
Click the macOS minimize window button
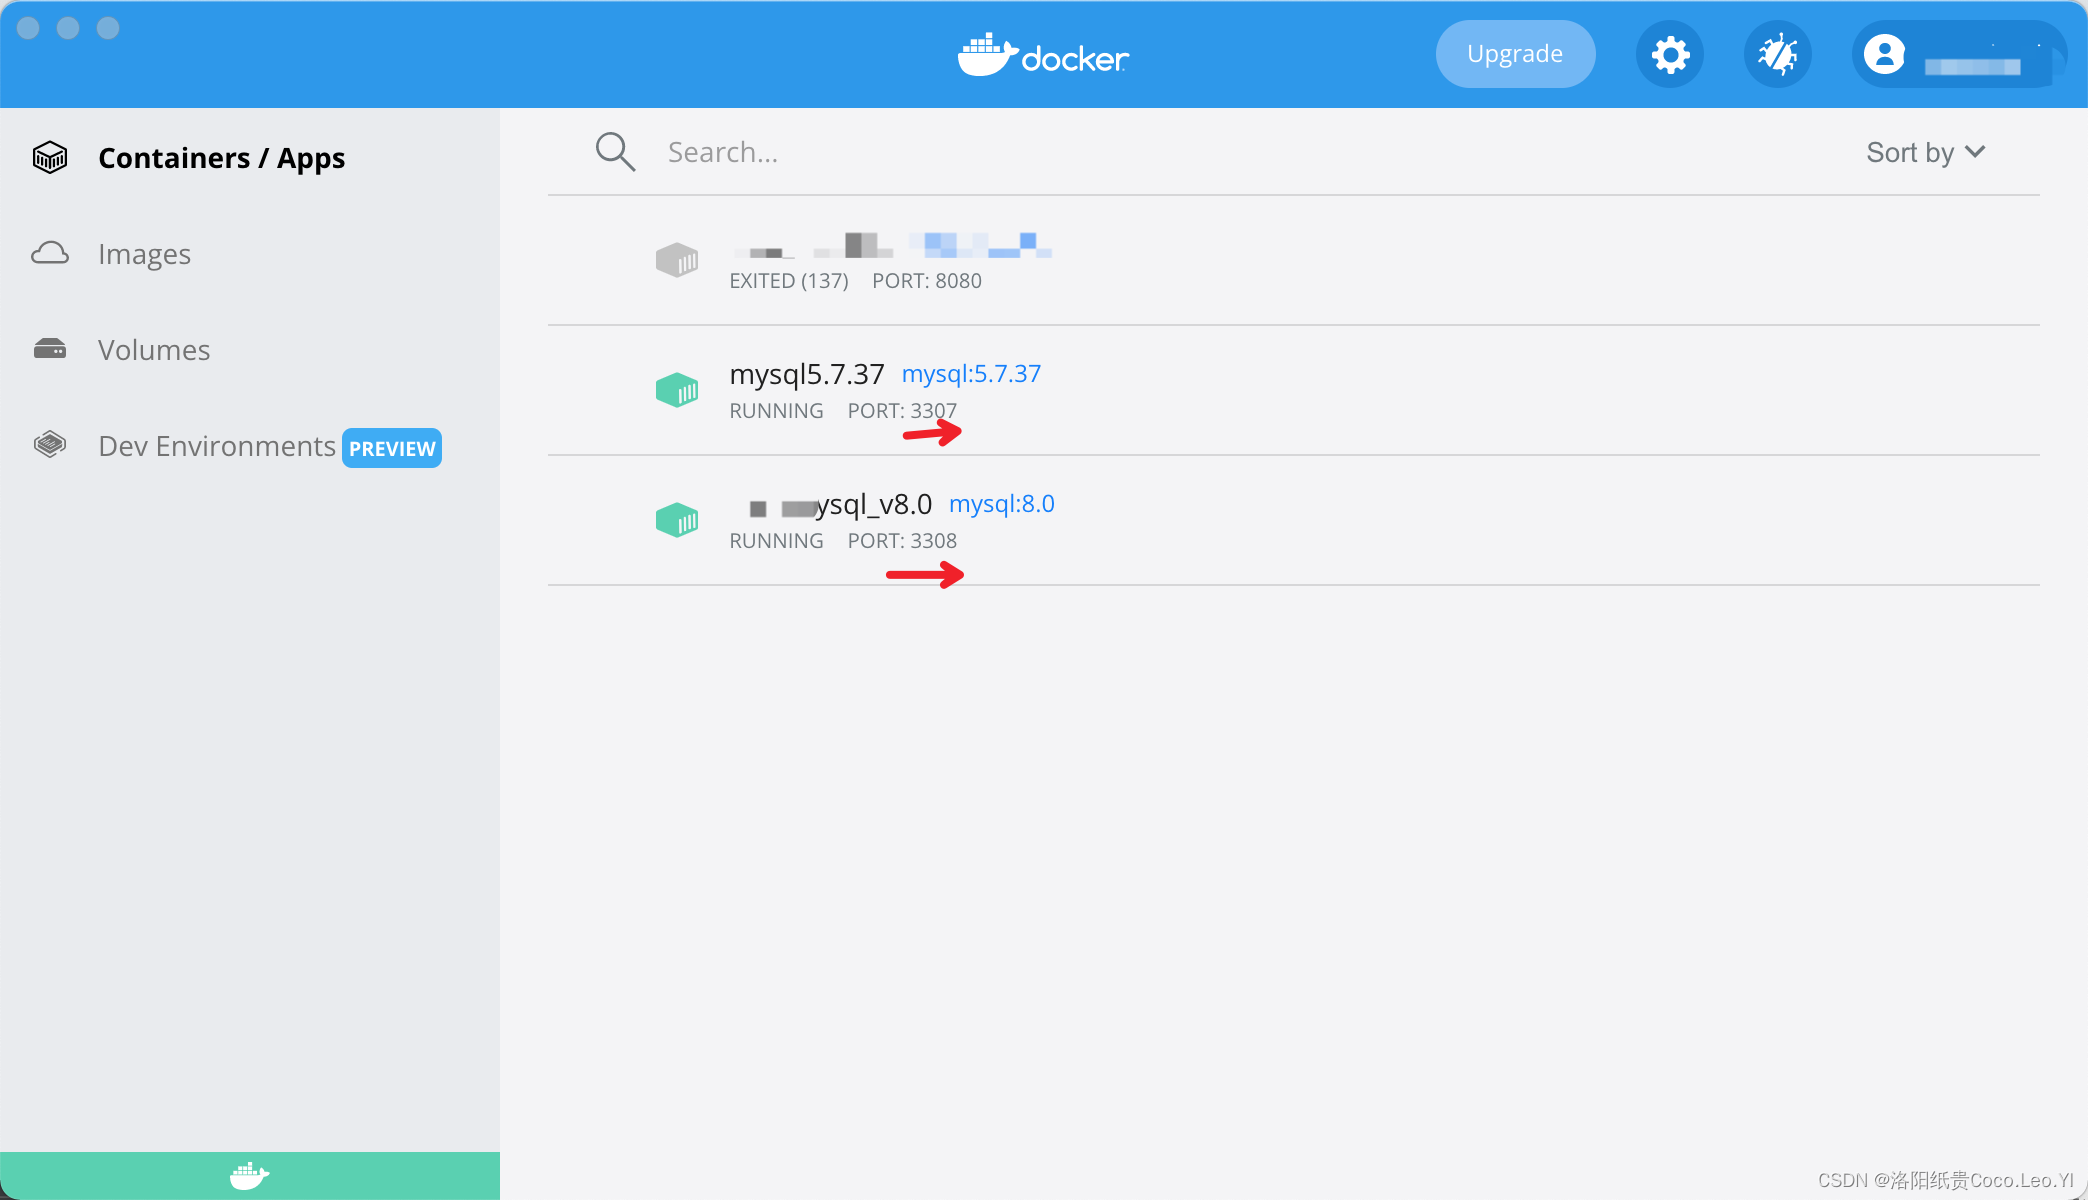(x=68, y=28)
